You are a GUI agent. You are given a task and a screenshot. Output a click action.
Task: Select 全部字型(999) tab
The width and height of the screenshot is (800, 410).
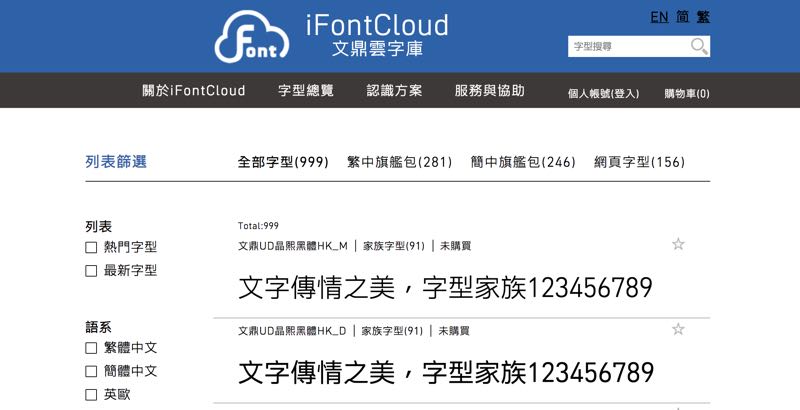point(283,162)
